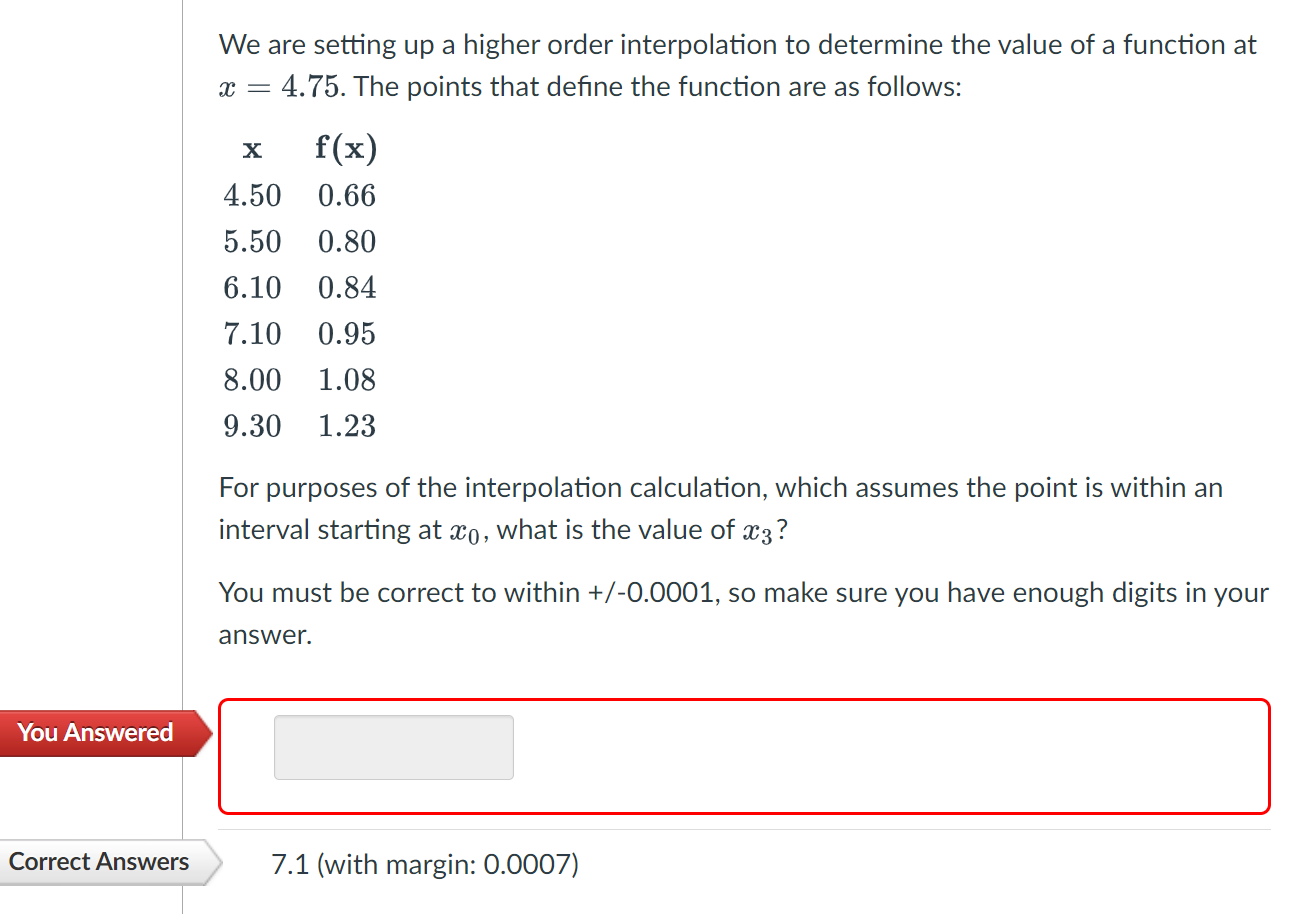The height and width of the screenshot is (914, 1295).
Task: Click the 'Correct Answers' label arrow
Action: click(x=99, y=861)
